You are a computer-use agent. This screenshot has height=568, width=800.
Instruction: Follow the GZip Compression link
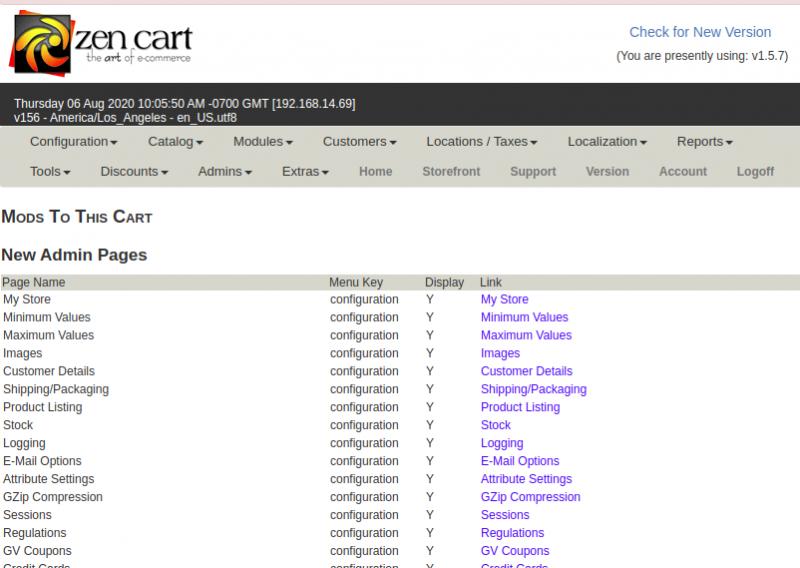530,497
